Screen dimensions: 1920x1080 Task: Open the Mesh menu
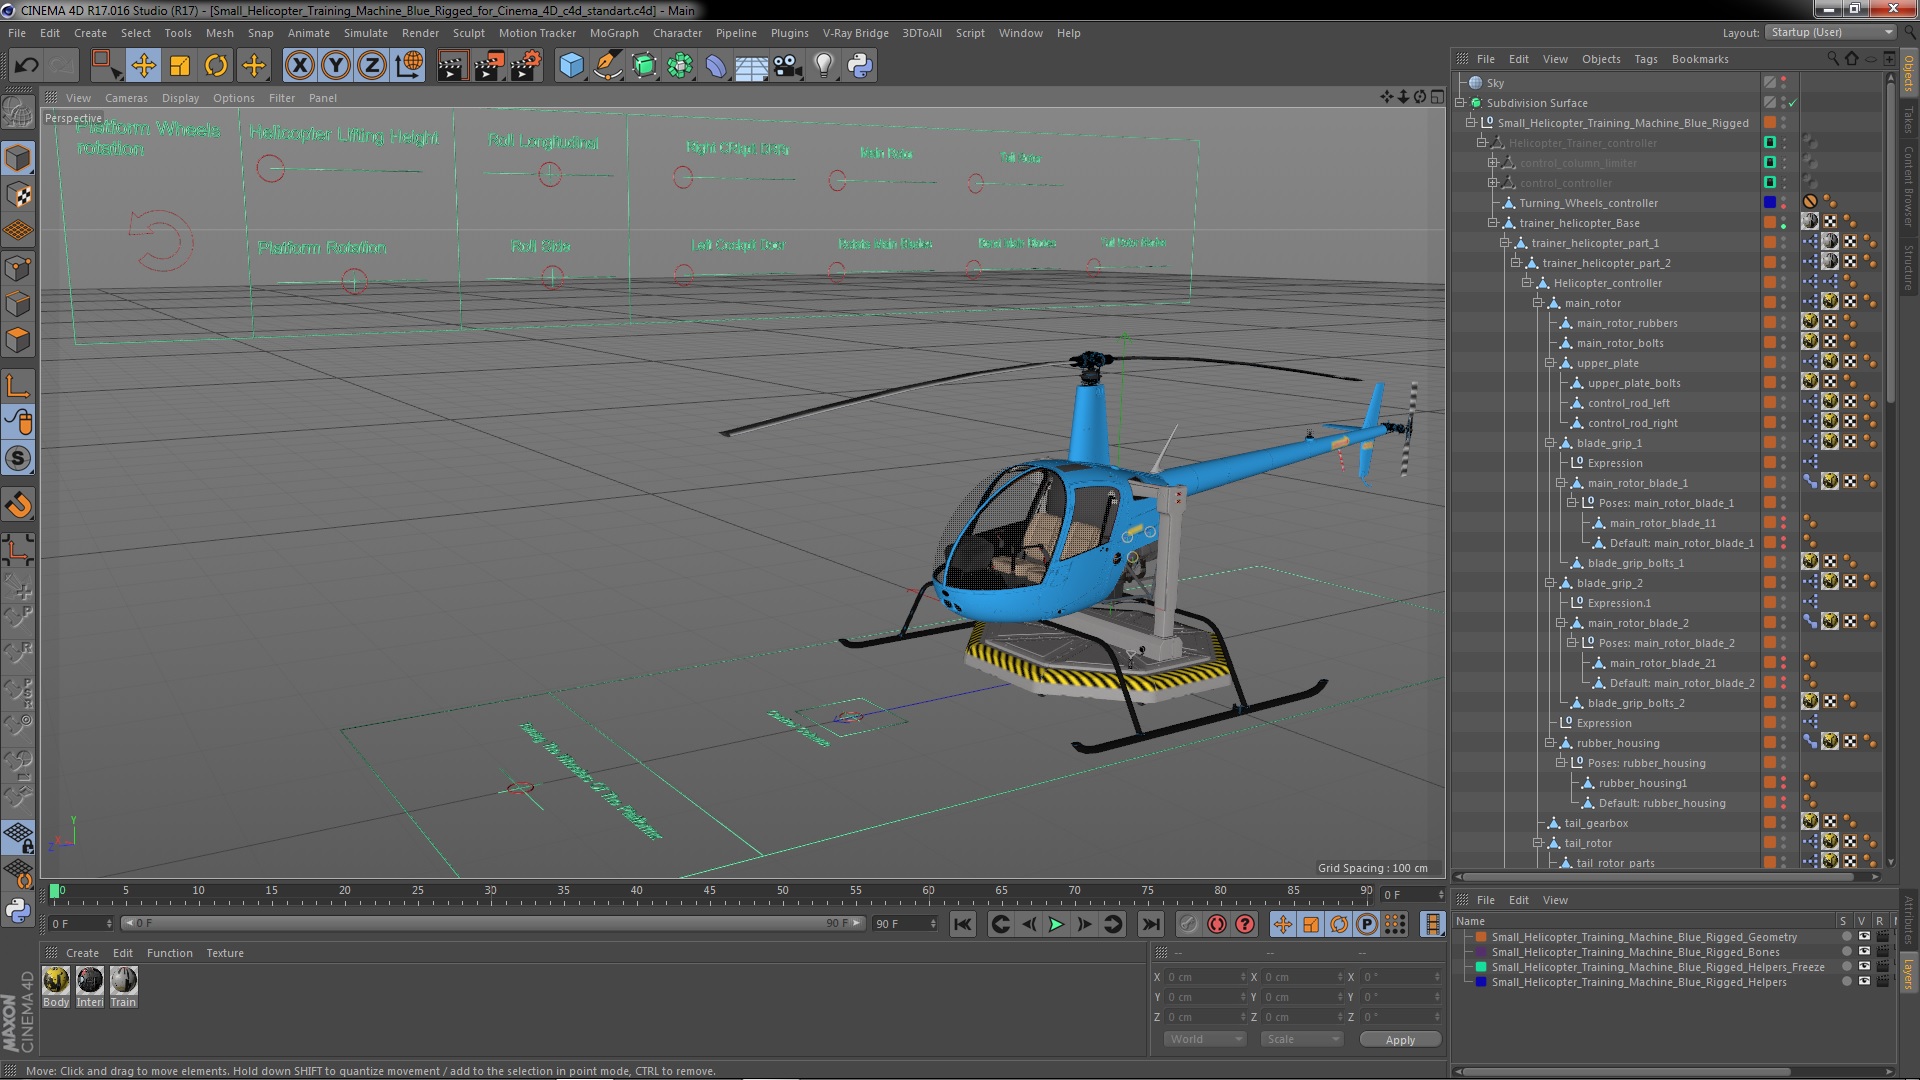click(x=219, y=33)
